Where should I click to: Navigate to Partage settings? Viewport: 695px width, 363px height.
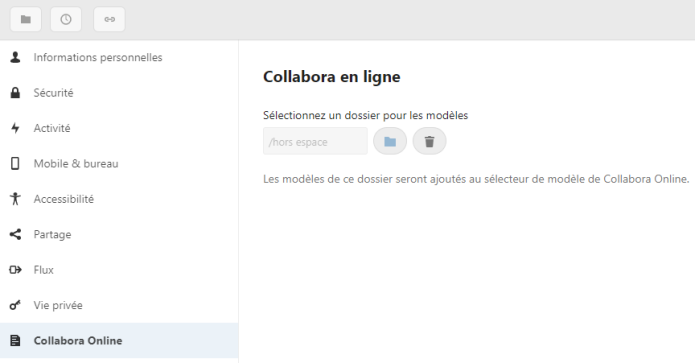(119, 234)
